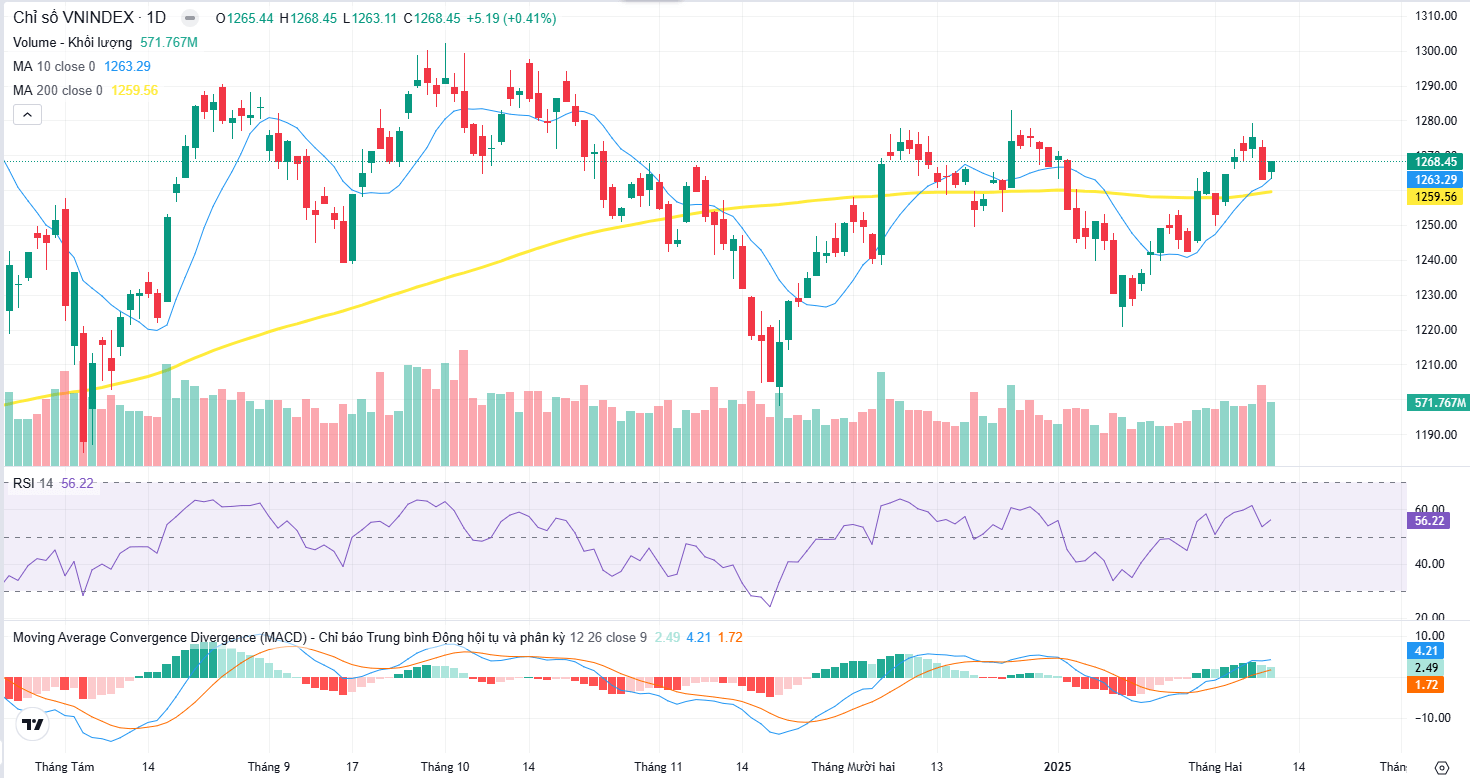Click the MACD legend value 2.49
Image resolution: width=1470 pixels, height=778 pixels.
pyautogui.click(x=667, y=637)
